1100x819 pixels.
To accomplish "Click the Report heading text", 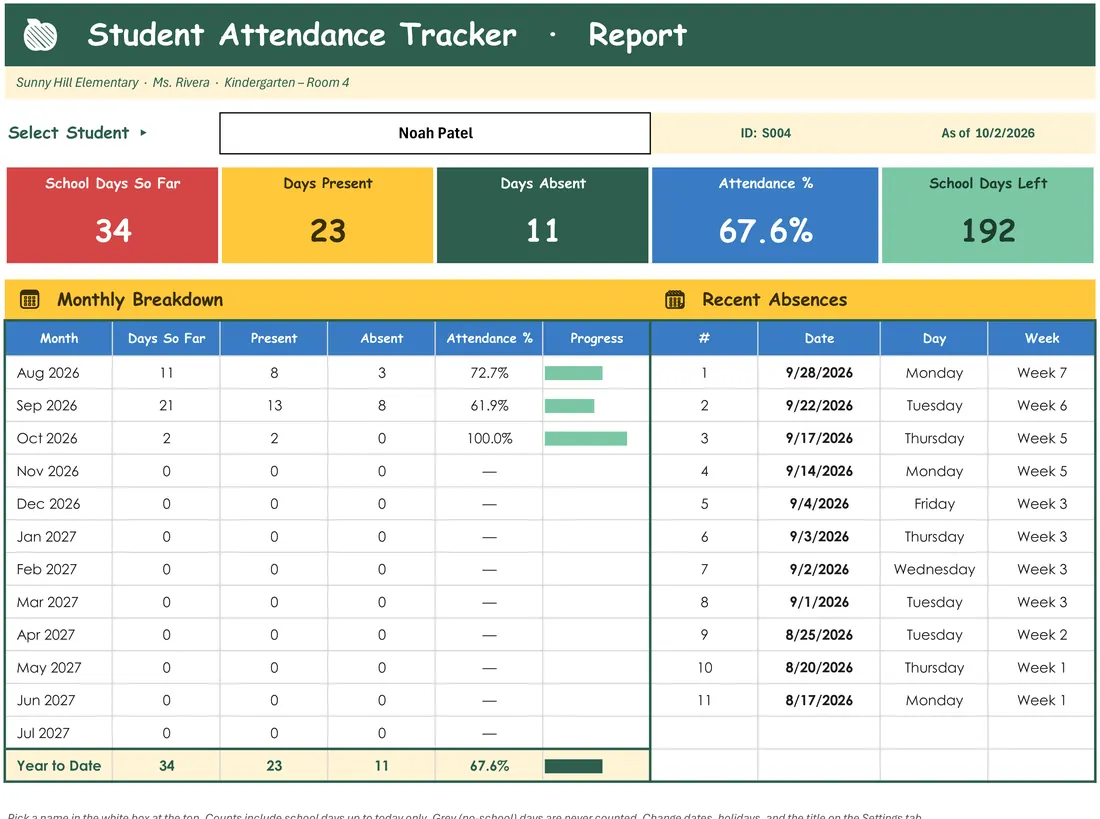I will coord(638,35).
